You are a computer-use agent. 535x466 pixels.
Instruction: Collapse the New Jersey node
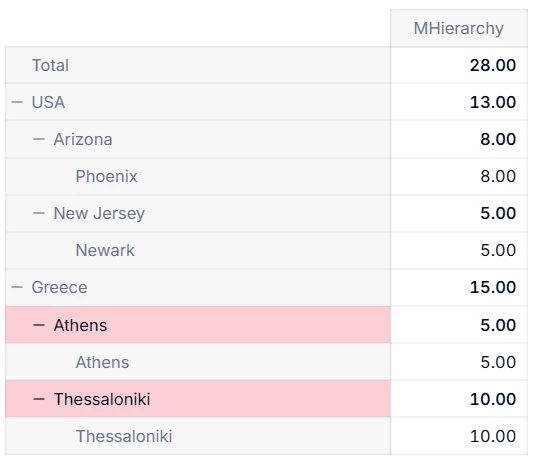click(39, 213)
